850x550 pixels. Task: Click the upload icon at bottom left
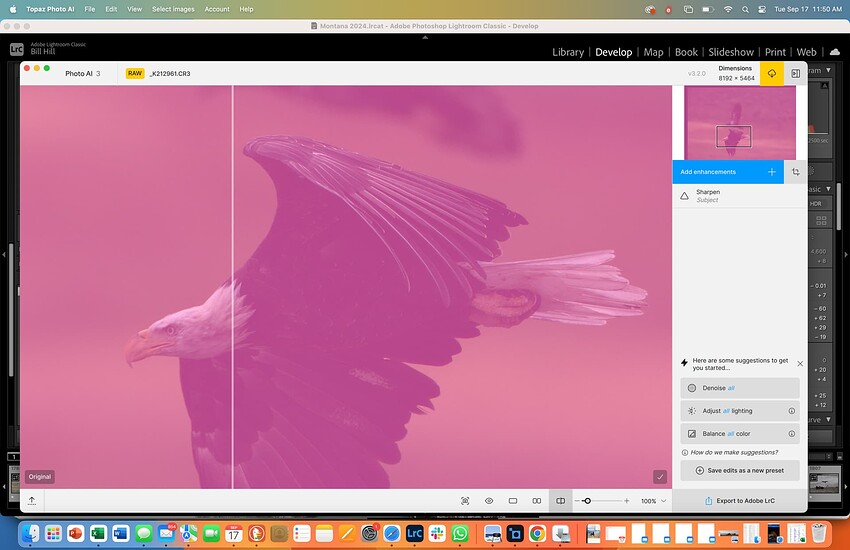click(x=32, y=500)
